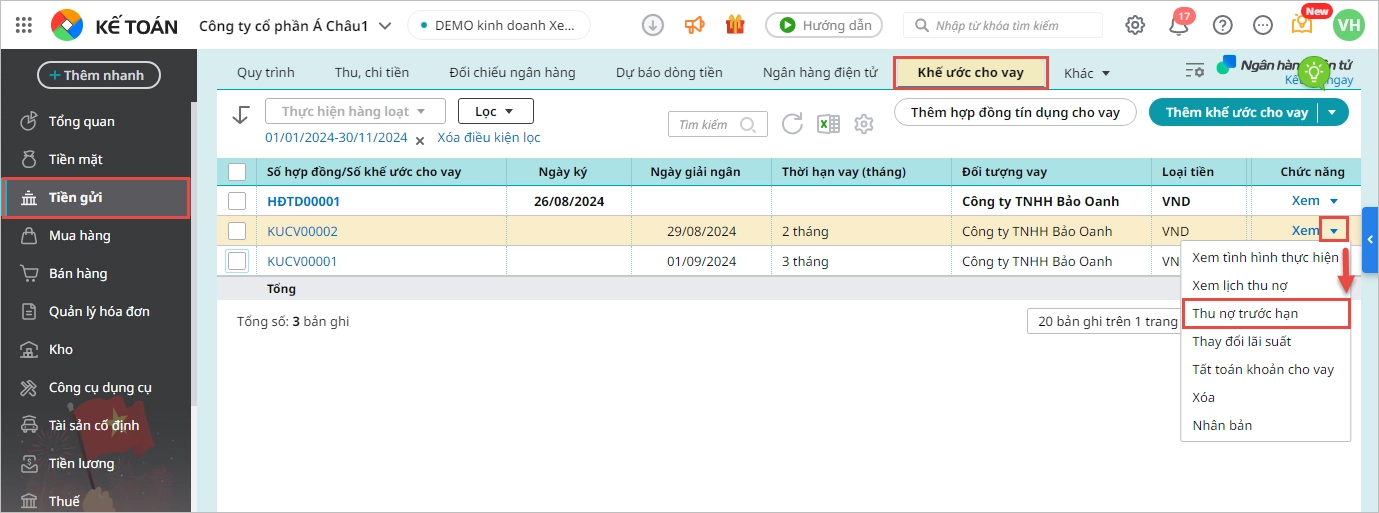Open the 20 bản ghi trên 1 trang selector
The height and width of the screenshot is (513, 1379).
[x=1106, y=321]
